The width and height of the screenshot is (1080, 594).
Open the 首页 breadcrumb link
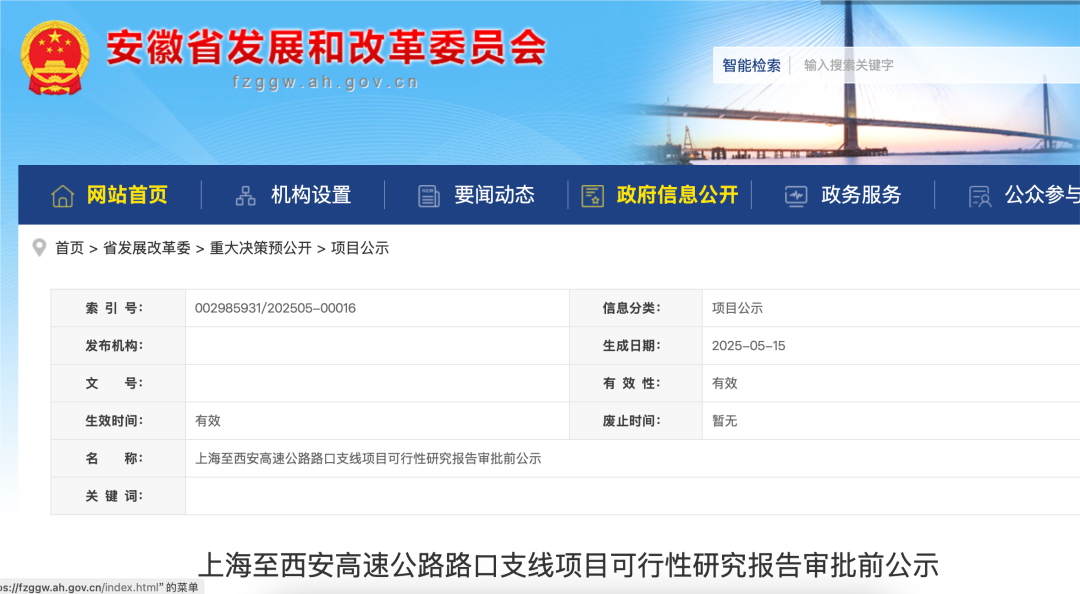[68, 248]
